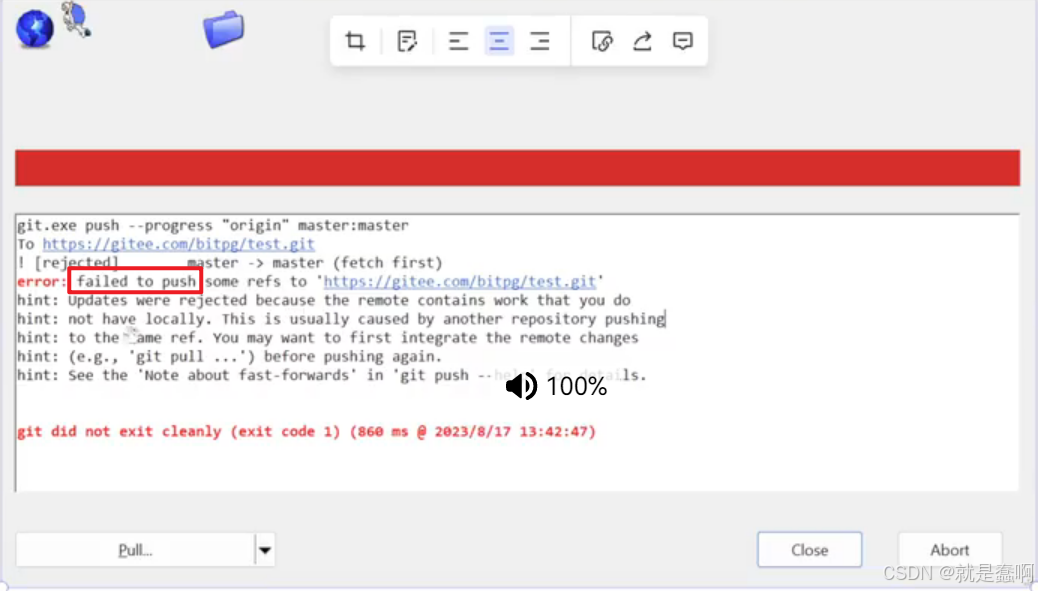The height and width of the screenshot is (591, 1038).
Task: Click the speaker volume icon
Action: pos(521,386)
